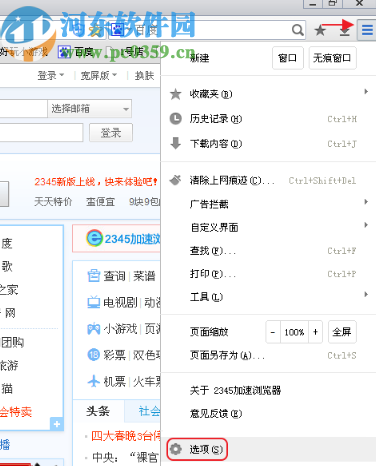Select 历史记录 menu entry
Viewport: 376px width, 466px height.
click(x=268, y=119)
